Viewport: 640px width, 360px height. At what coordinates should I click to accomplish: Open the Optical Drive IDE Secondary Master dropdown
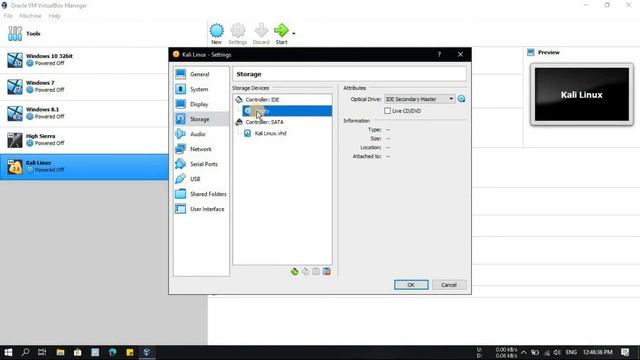click(420, 99)
